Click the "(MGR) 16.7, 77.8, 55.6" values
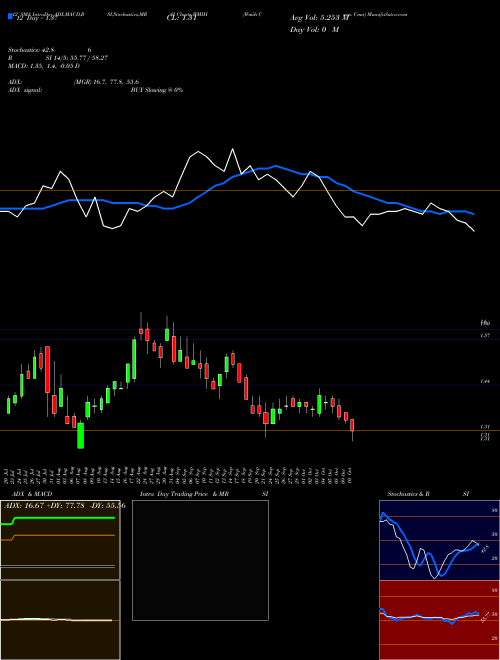The image size is (500, 660). (x=106, y=82)
